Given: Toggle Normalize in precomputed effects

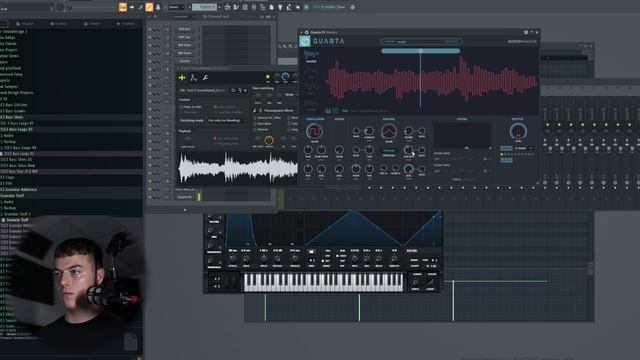Looking at the screenshot, I should [x=255, y=124].
